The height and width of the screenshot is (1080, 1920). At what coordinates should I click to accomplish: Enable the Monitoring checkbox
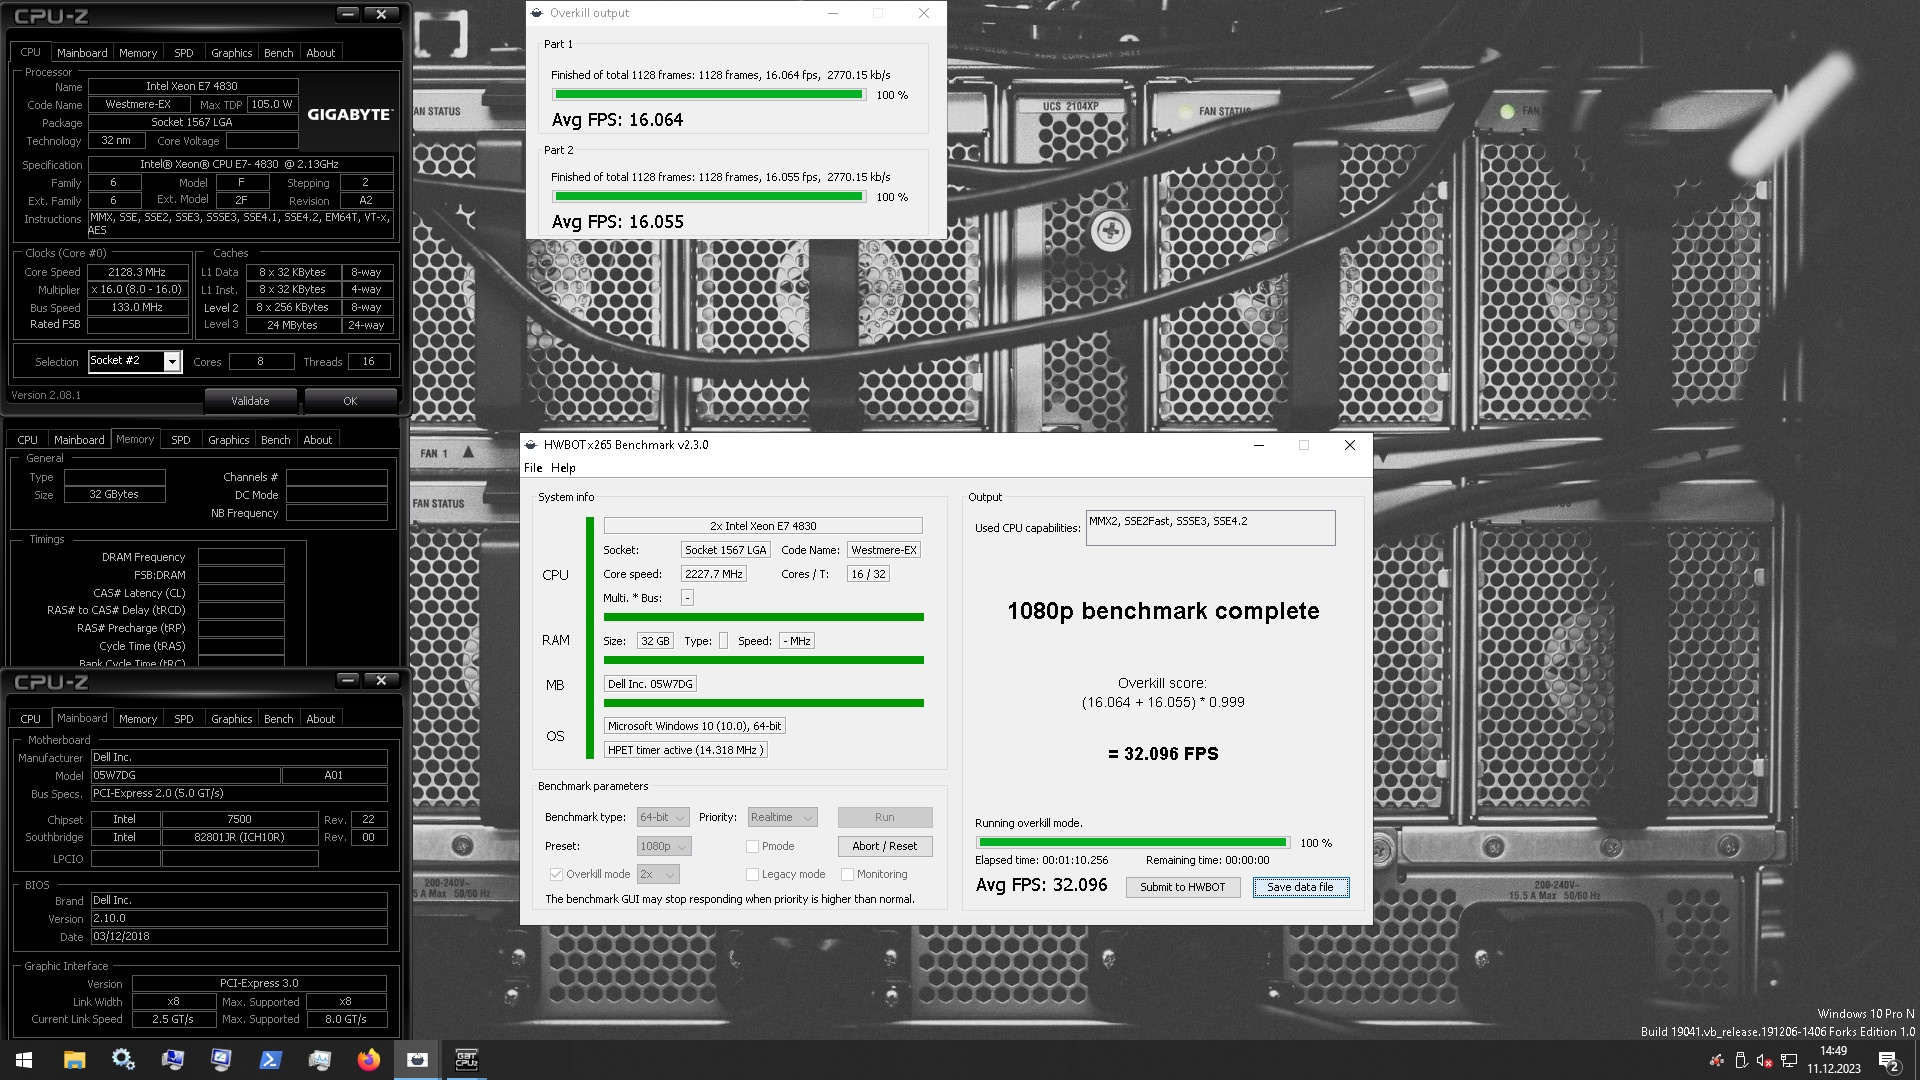coord(847,874)
